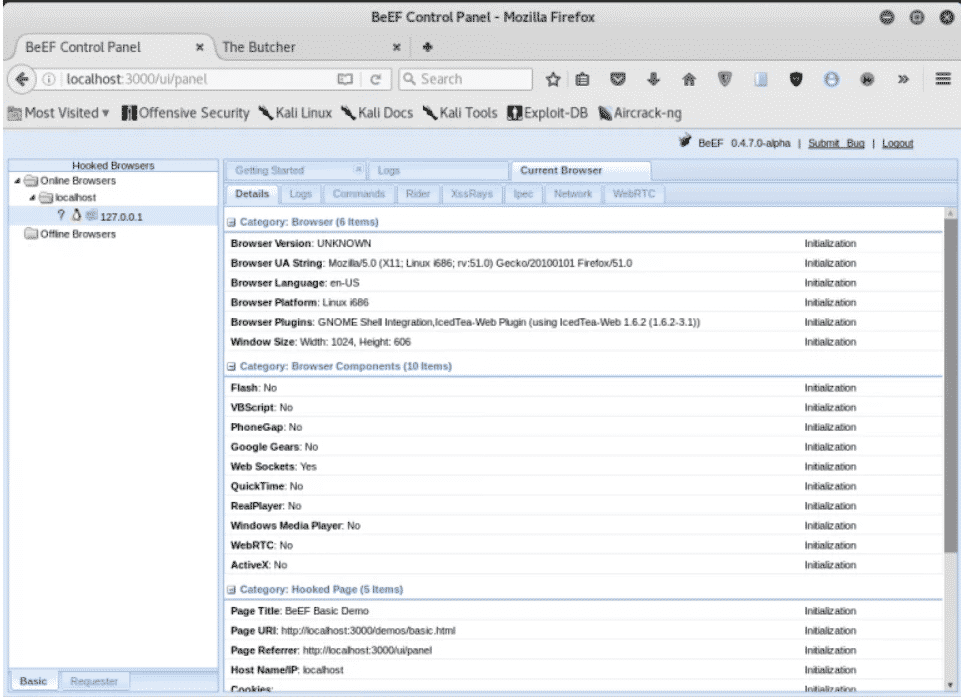Select hooked browser 127.0.0.1

click(118, 214)
